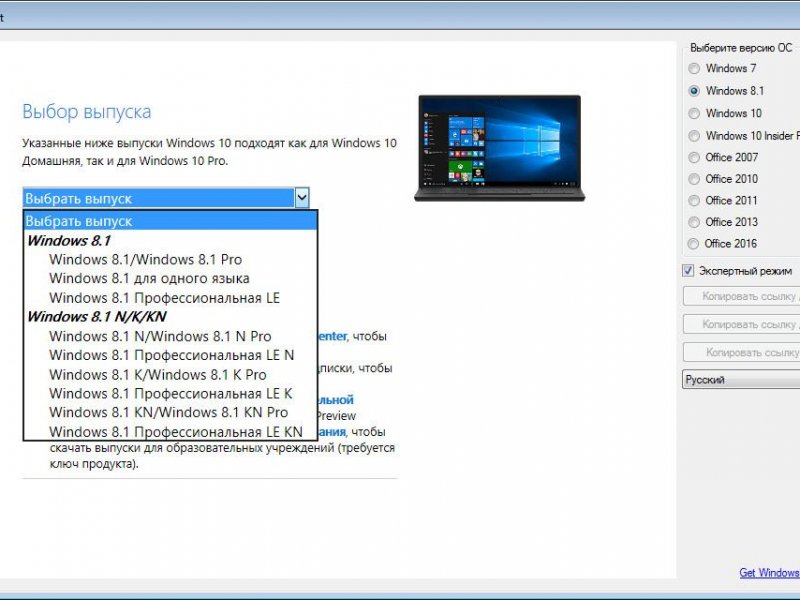Select Office 2011 radio button

click(x=694, y=201)
